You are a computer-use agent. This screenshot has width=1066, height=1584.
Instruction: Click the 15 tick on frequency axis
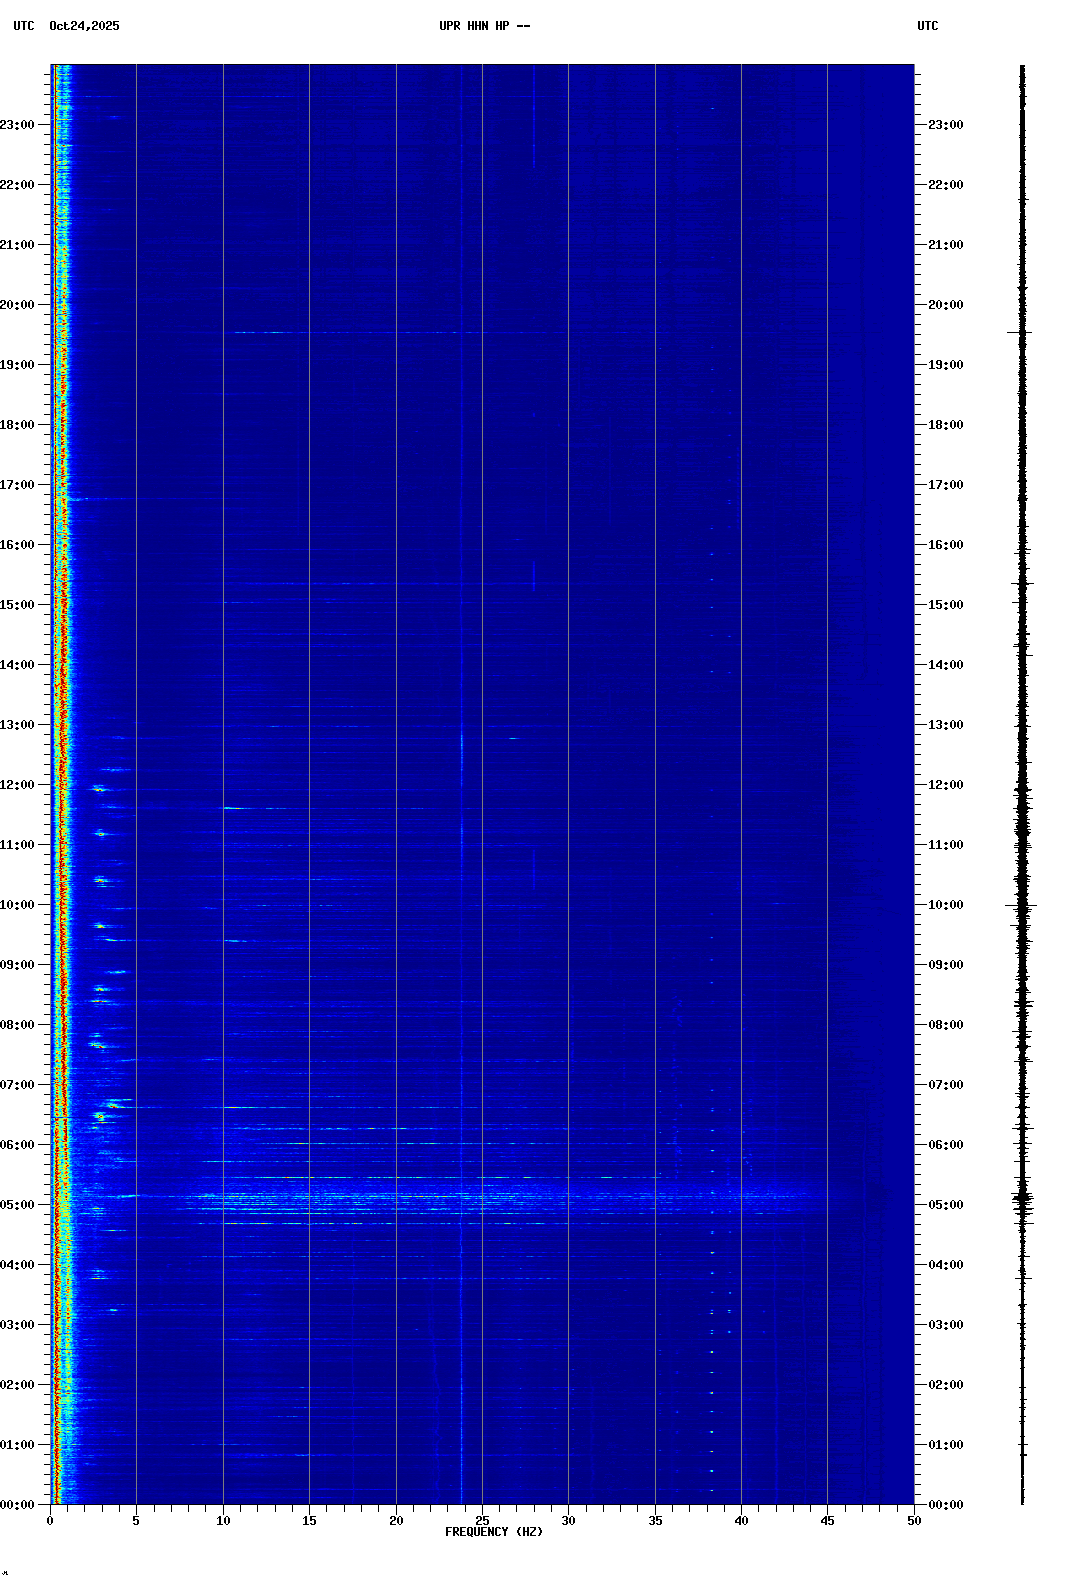pyautogui.click(x=309, y=1521)
